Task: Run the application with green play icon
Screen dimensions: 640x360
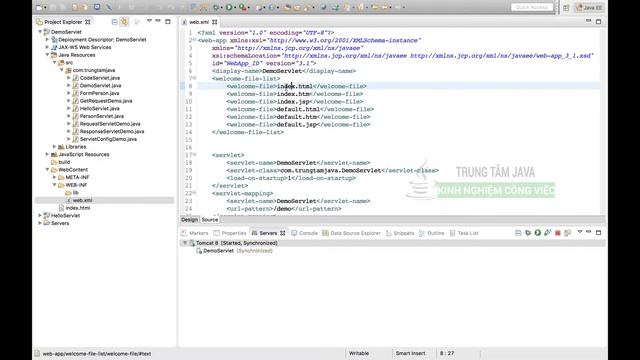Action: click(x=229, y=7)
